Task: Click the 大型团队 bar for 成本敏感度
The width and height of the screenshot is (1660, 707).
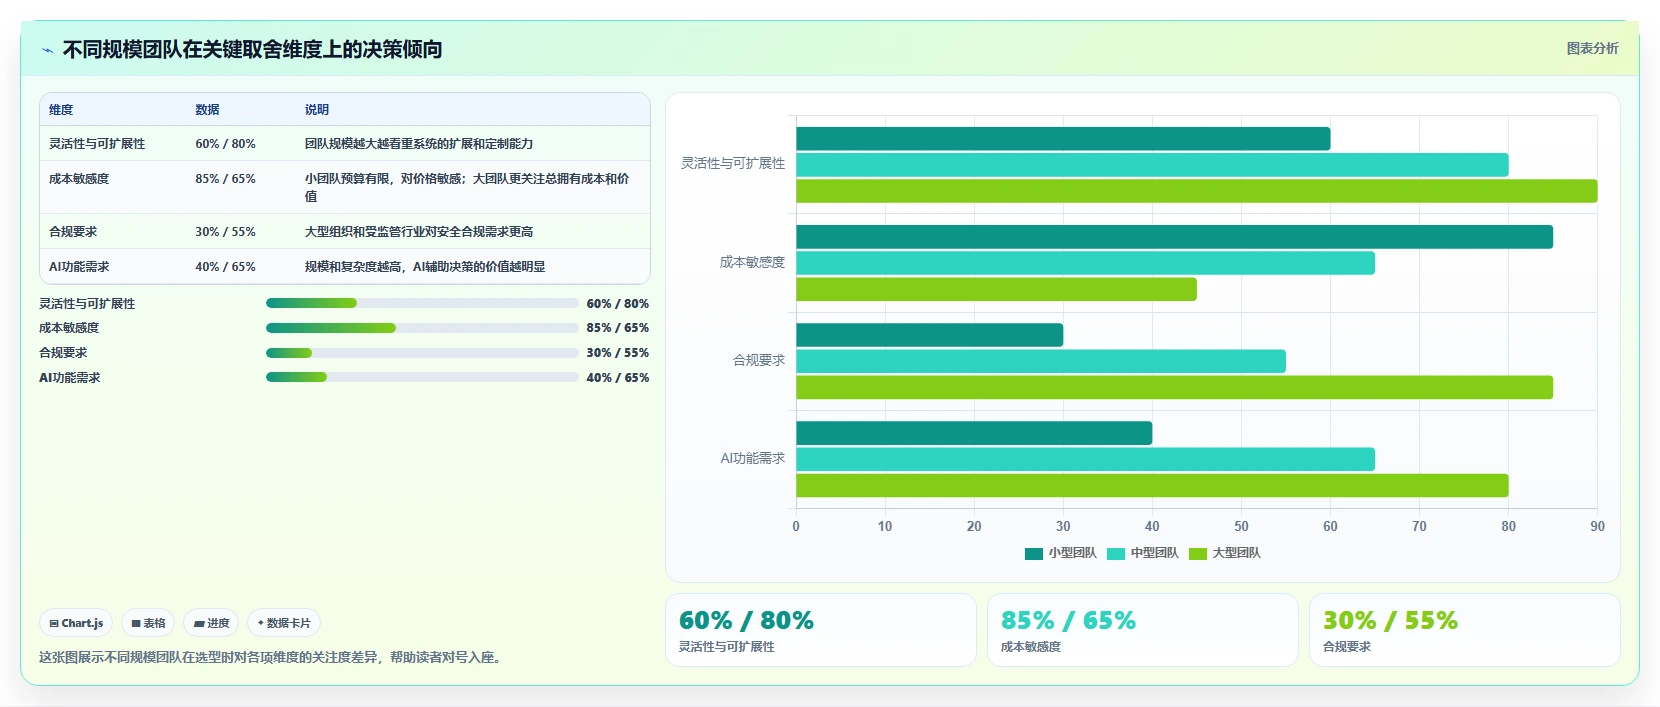Action: coord(996,289)
